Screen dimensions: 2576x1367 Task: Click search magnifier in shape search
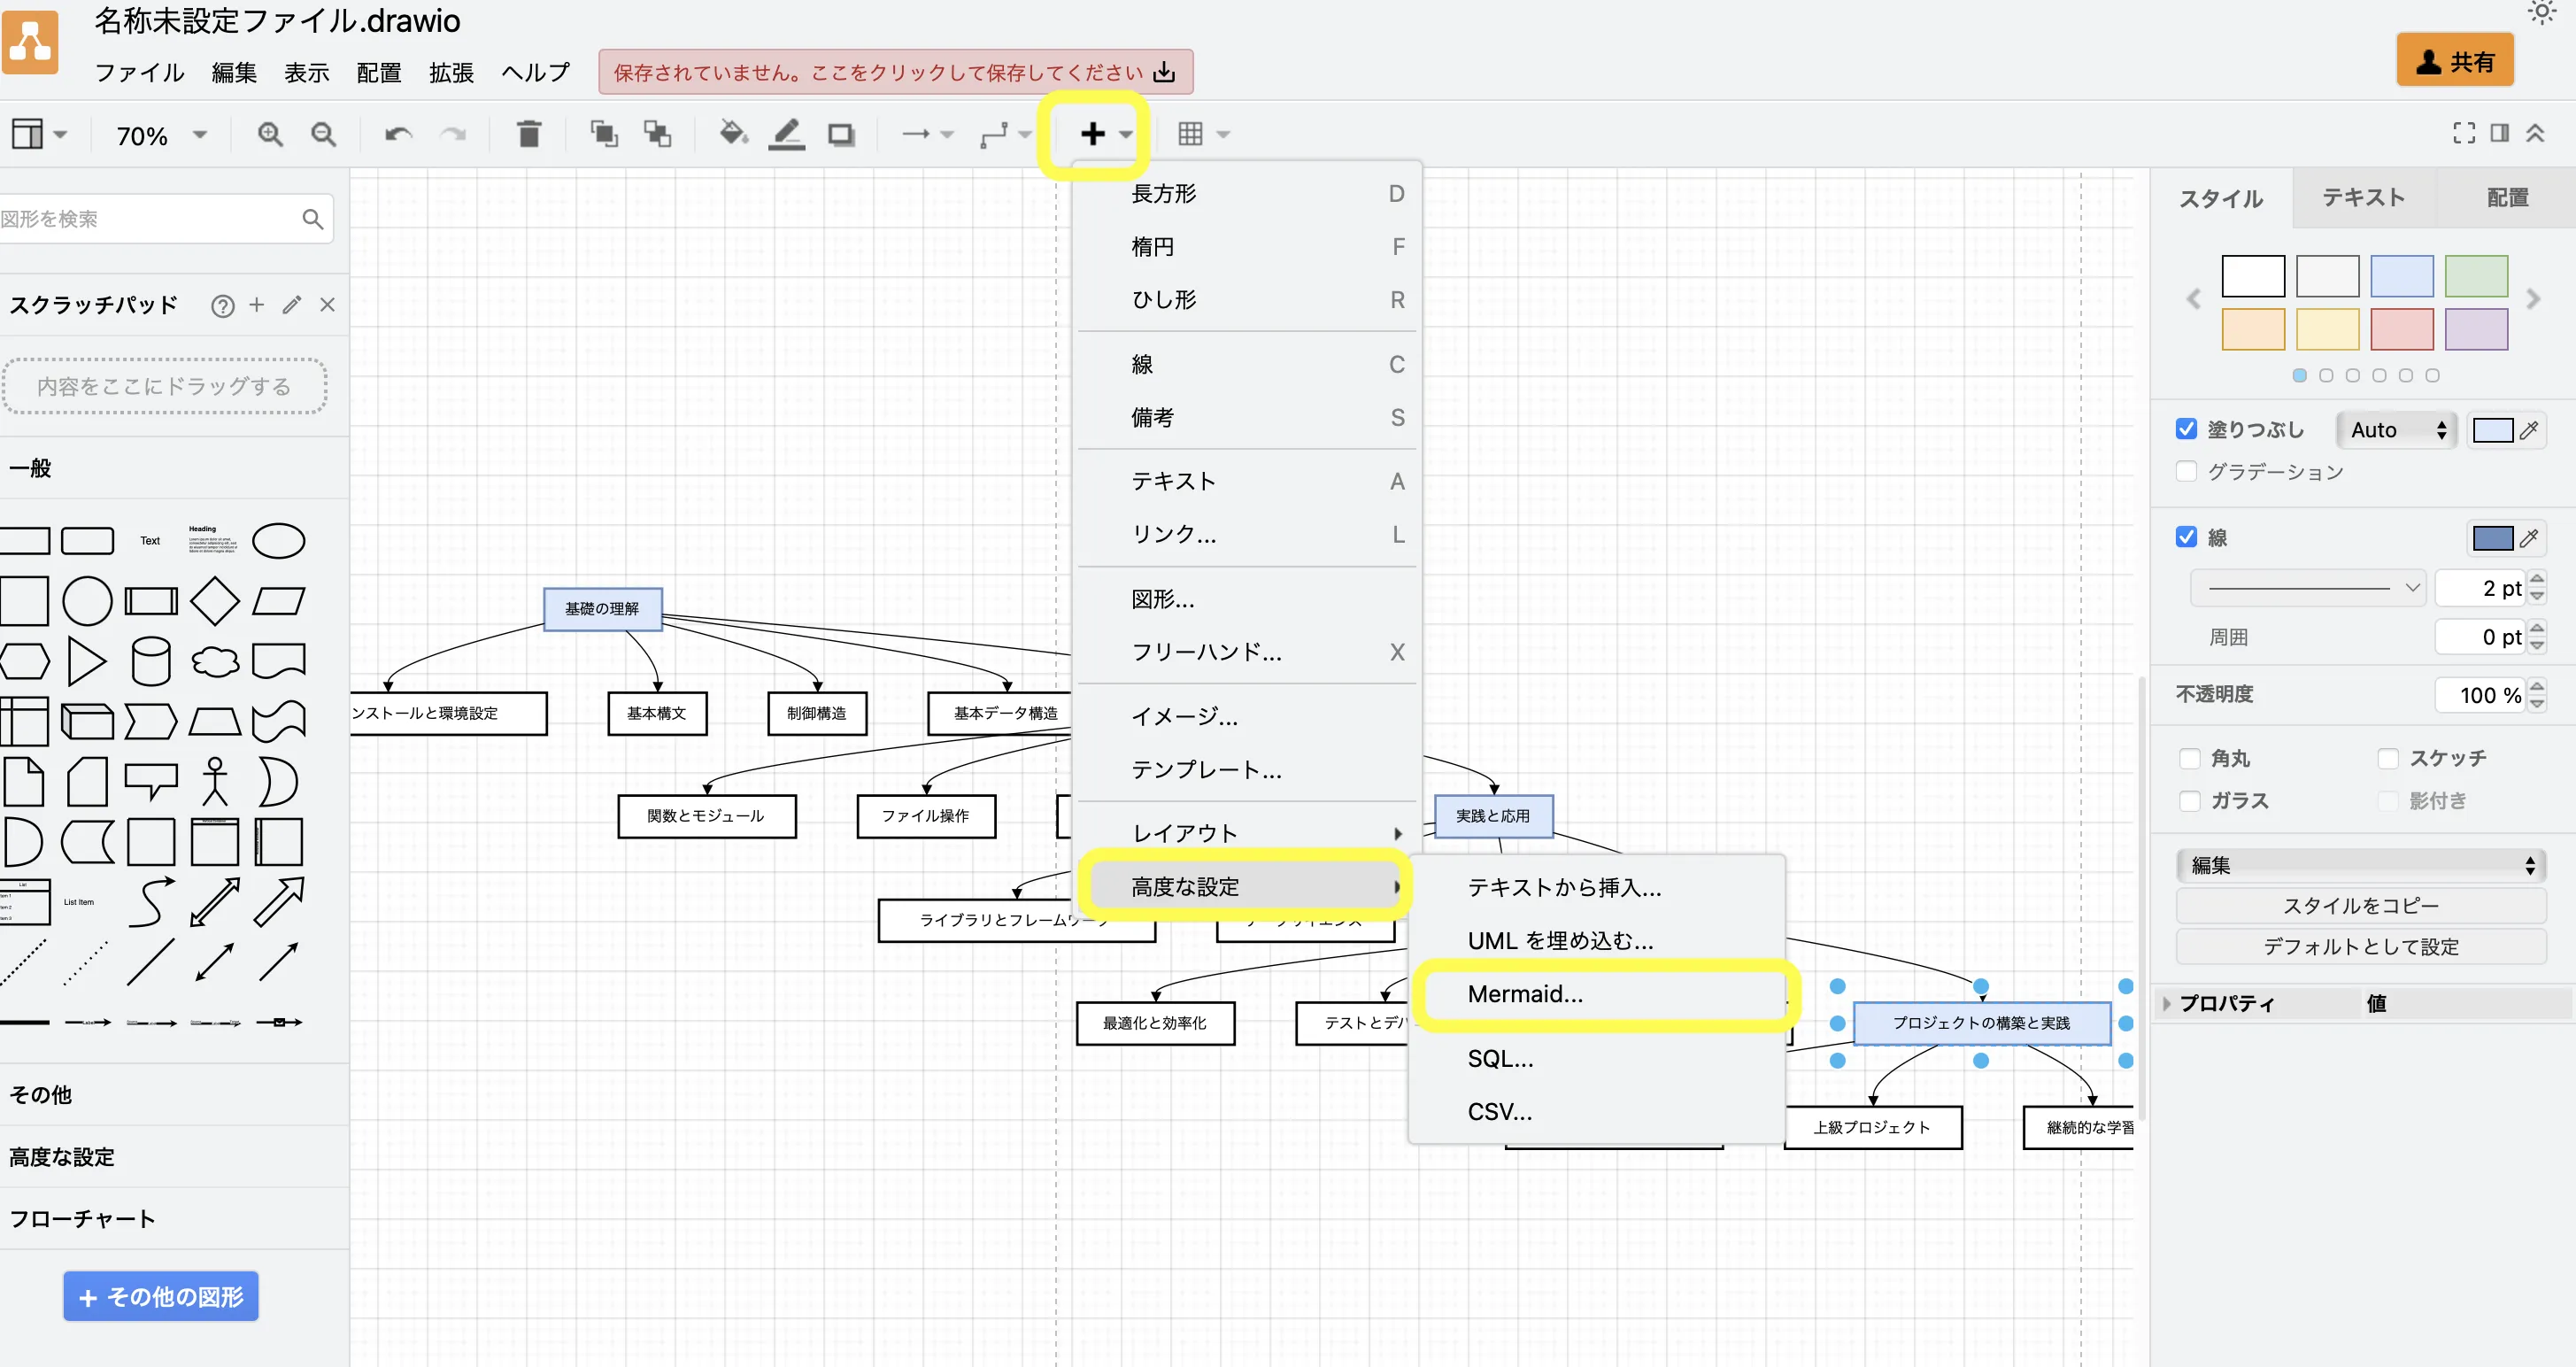312,219
